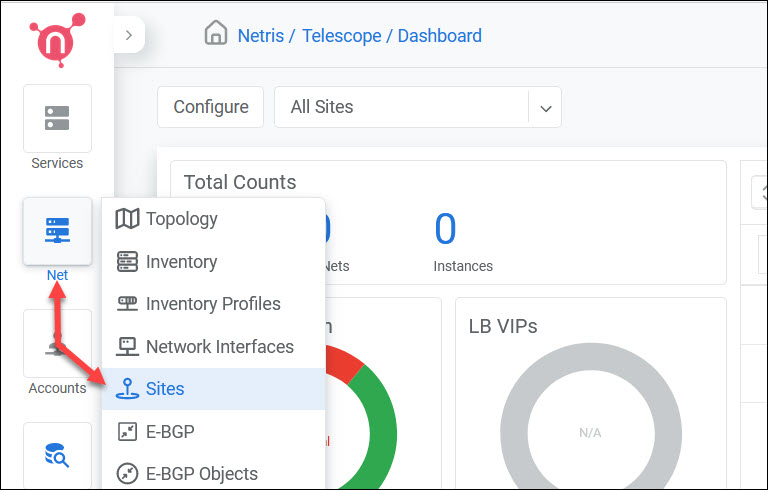Viewport: 768px width, 490px height.
Task: Click the database search sidebar icon
Action: (x=57, y=455)
